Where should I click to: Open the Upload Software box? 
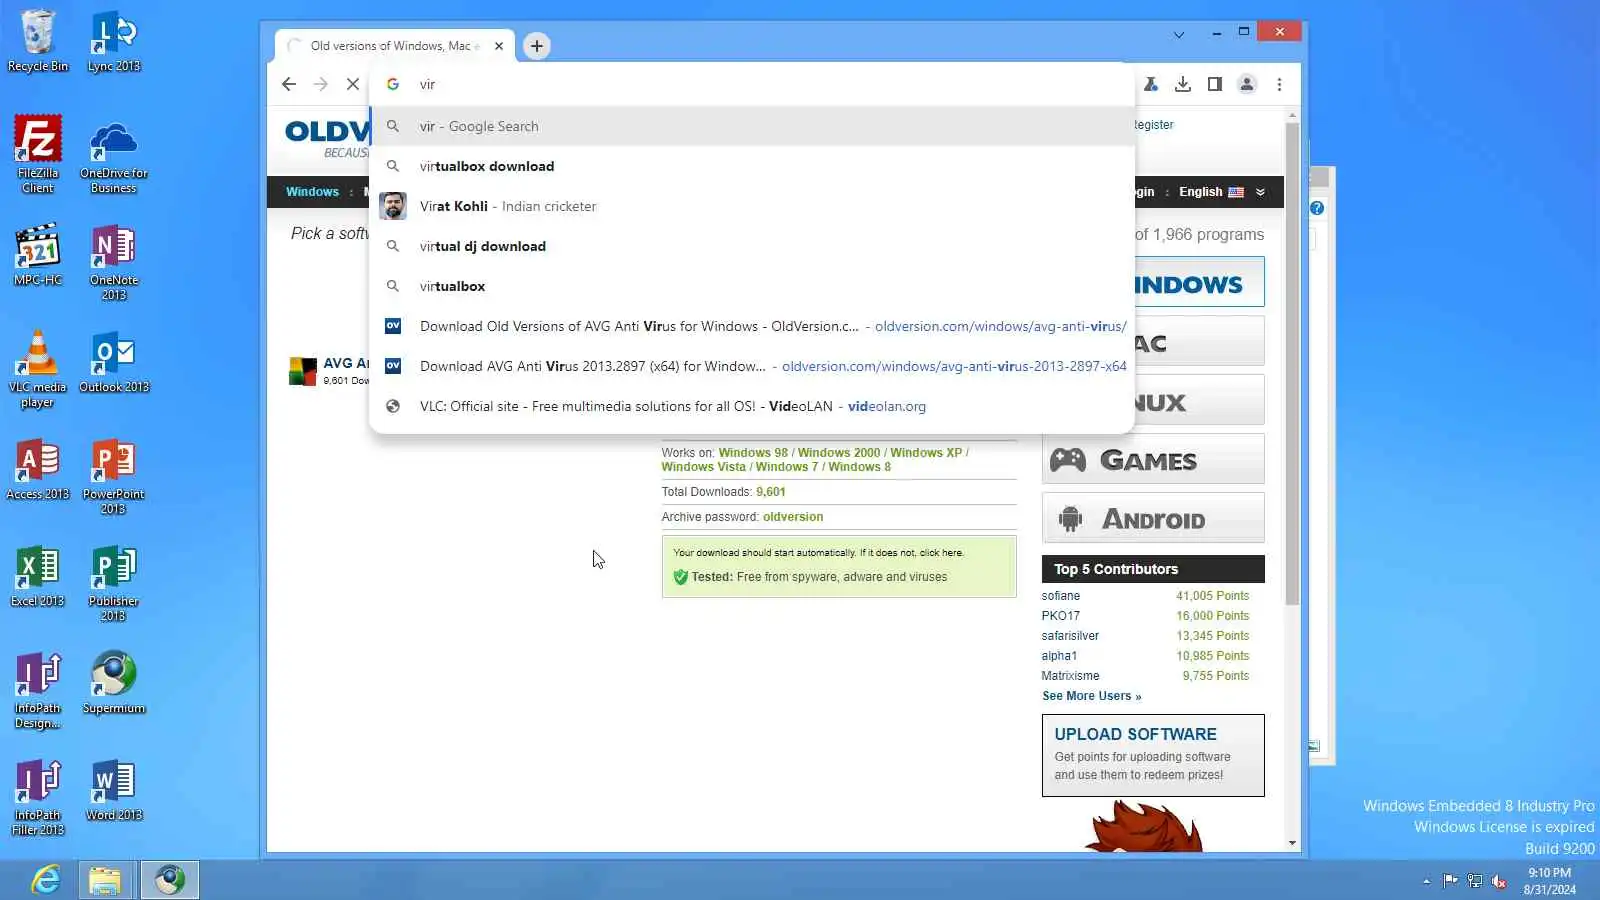[x=1153, y=755]
